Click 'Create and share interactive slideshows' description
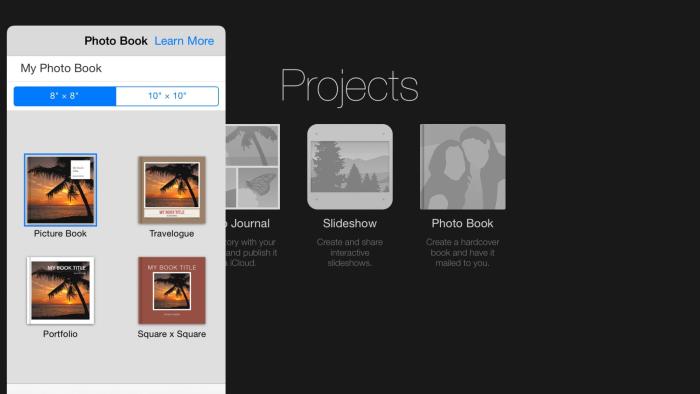Screen dimensions: 700x394 (350, 253)
